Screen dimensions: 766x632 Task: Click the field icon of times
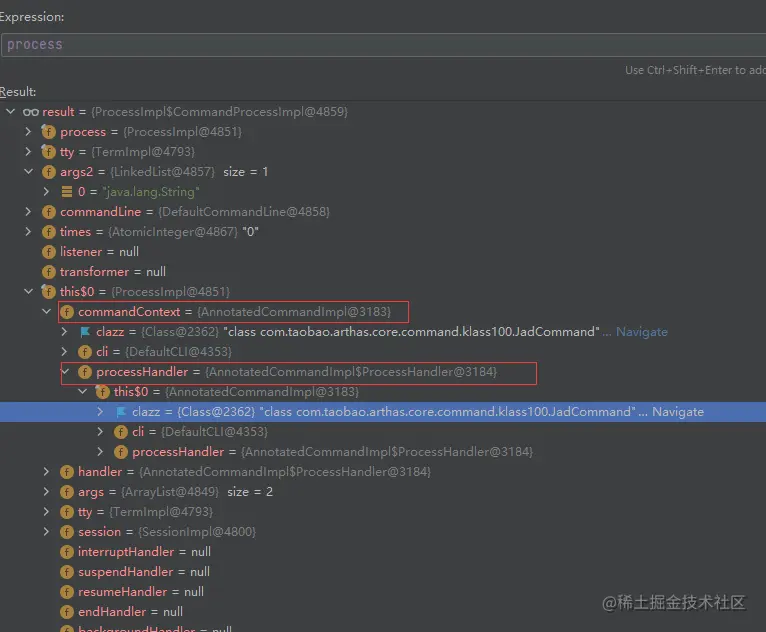[x=48, y=232]
